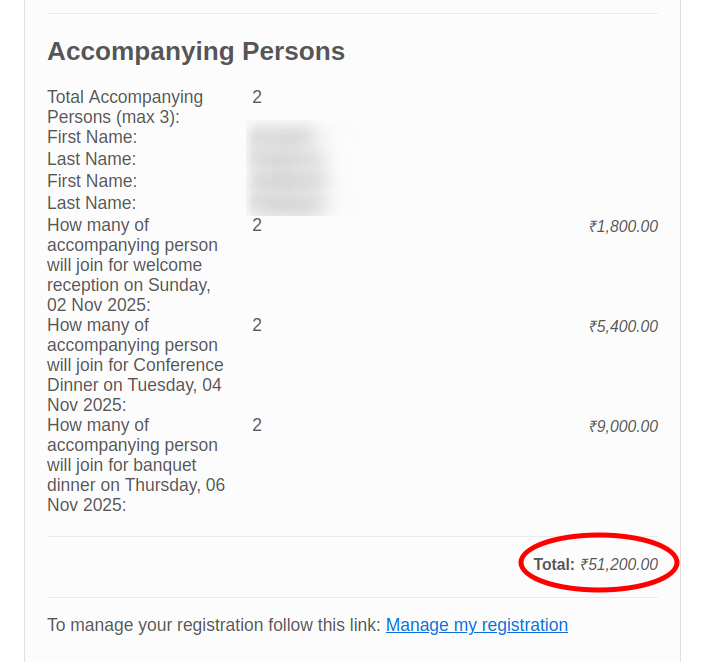Open the Manage my registration link
The image size is (718, 662).
(x=477, y=625)
